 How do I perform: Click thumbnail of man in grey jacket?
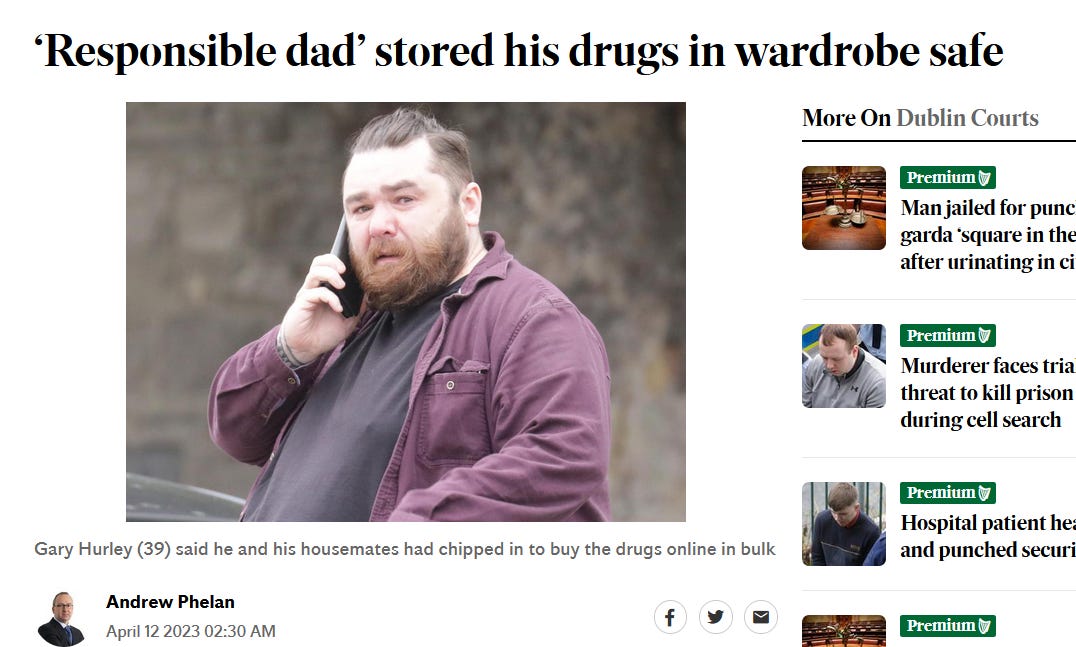pos(844,366)
